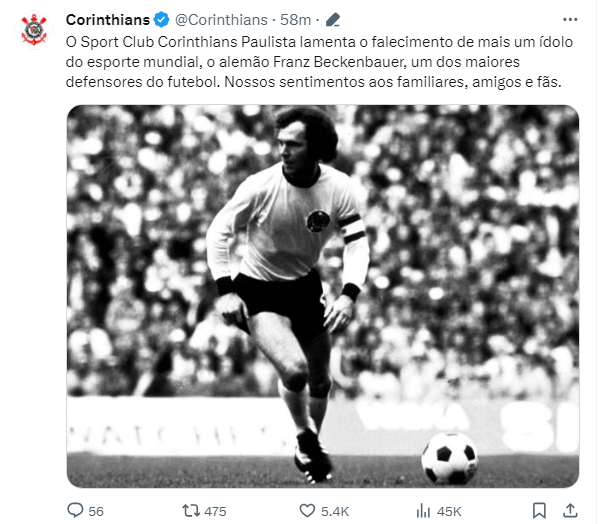Open view analytics bar chart icon
This screenshot has height=524, width=614.
tap(423, 511)
